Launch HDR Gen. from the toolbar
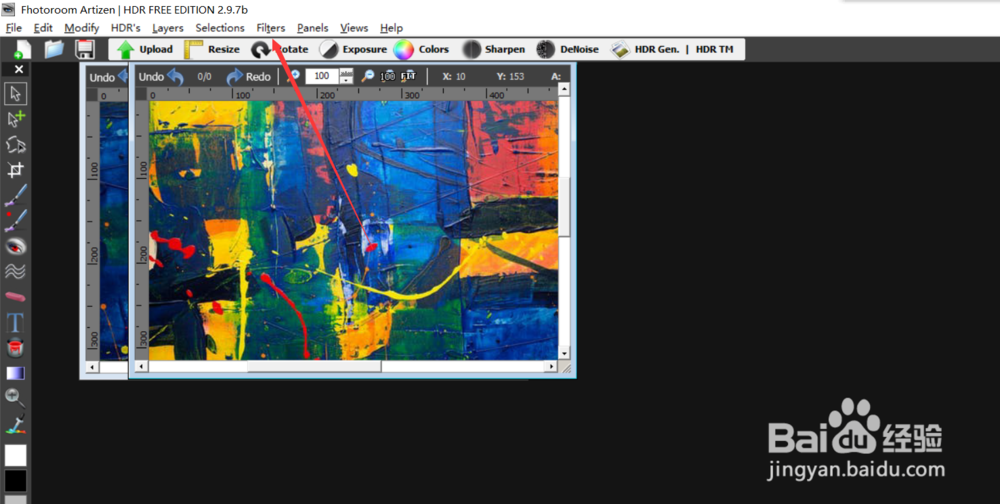This screenshot has height=504, width=1000. point(645,49)
